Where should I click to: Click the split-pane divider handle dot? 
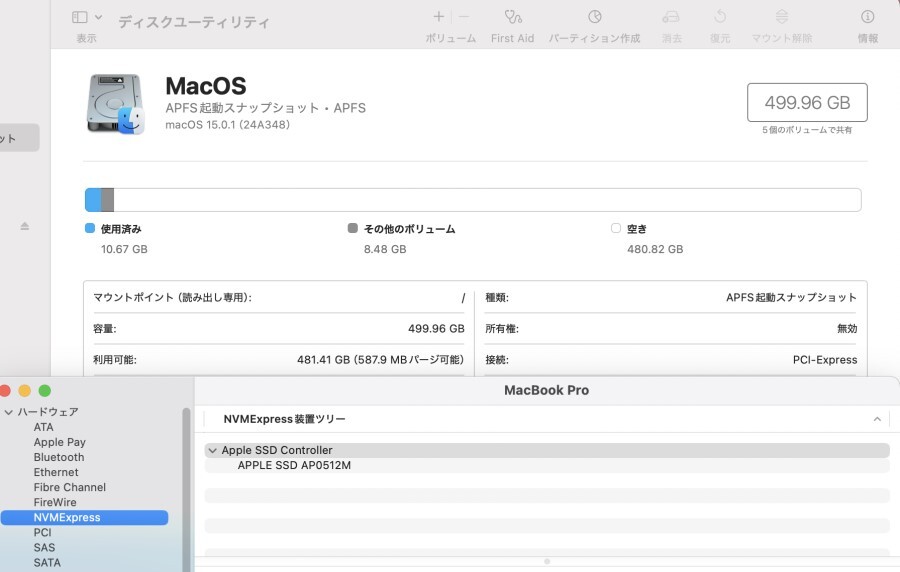(547, 561)
